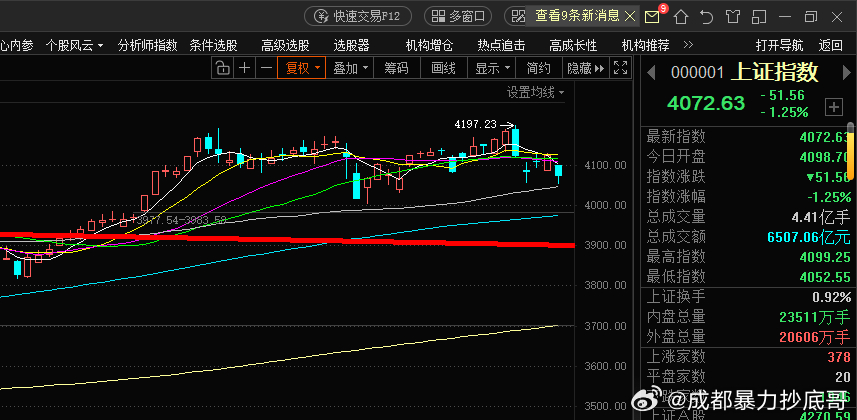The height and width of the screenshot is (420, 857).
Task: Open 高成长性 menu item
Action: (573, 45)
